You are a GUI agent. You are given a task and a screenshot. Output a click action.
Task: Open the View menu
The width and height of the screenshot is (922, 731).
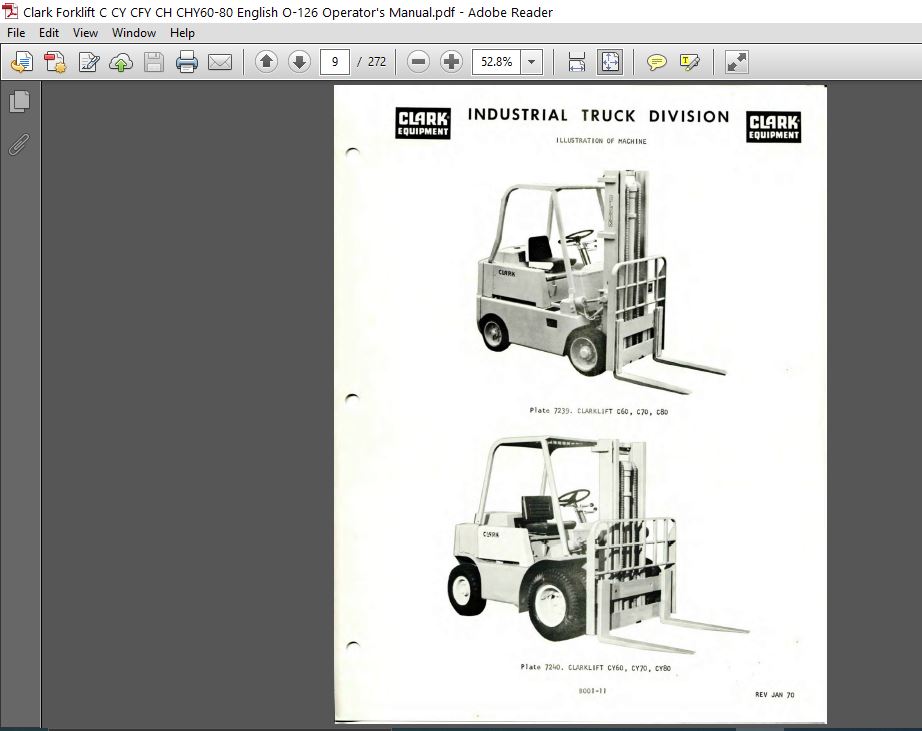(85, 33)
